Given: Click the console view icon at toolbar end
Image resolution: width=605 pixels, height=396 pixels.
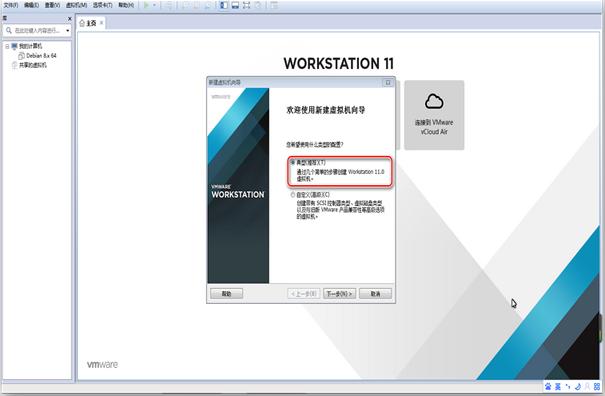Looking at the screenshot, I should pos(274,5).
